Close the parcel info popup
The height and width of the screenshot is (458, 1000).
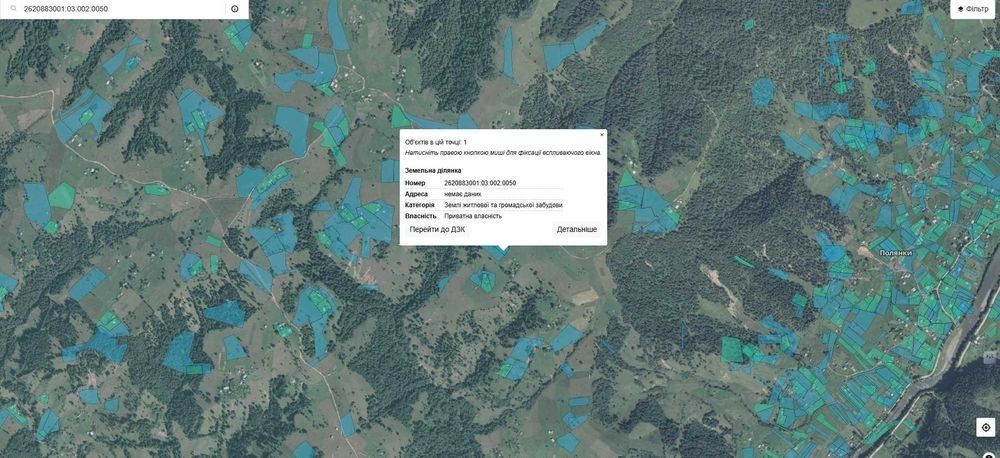[601, 135]
